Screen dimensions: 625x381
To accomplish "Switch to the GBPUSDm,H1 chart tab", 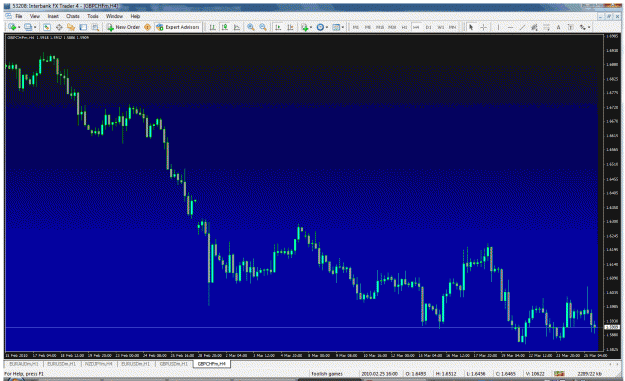I will (173, 364).
